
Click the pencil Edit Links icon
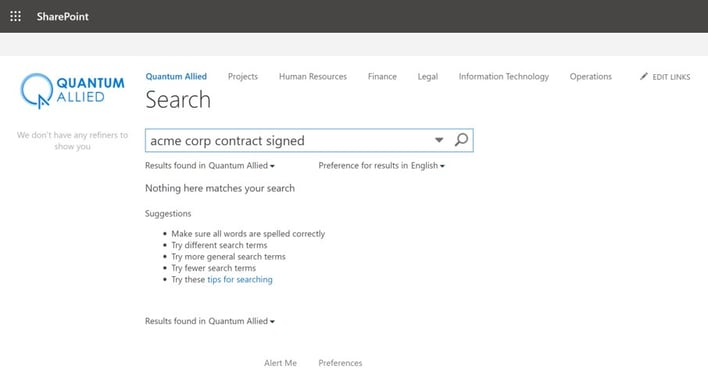pos(643,76)
